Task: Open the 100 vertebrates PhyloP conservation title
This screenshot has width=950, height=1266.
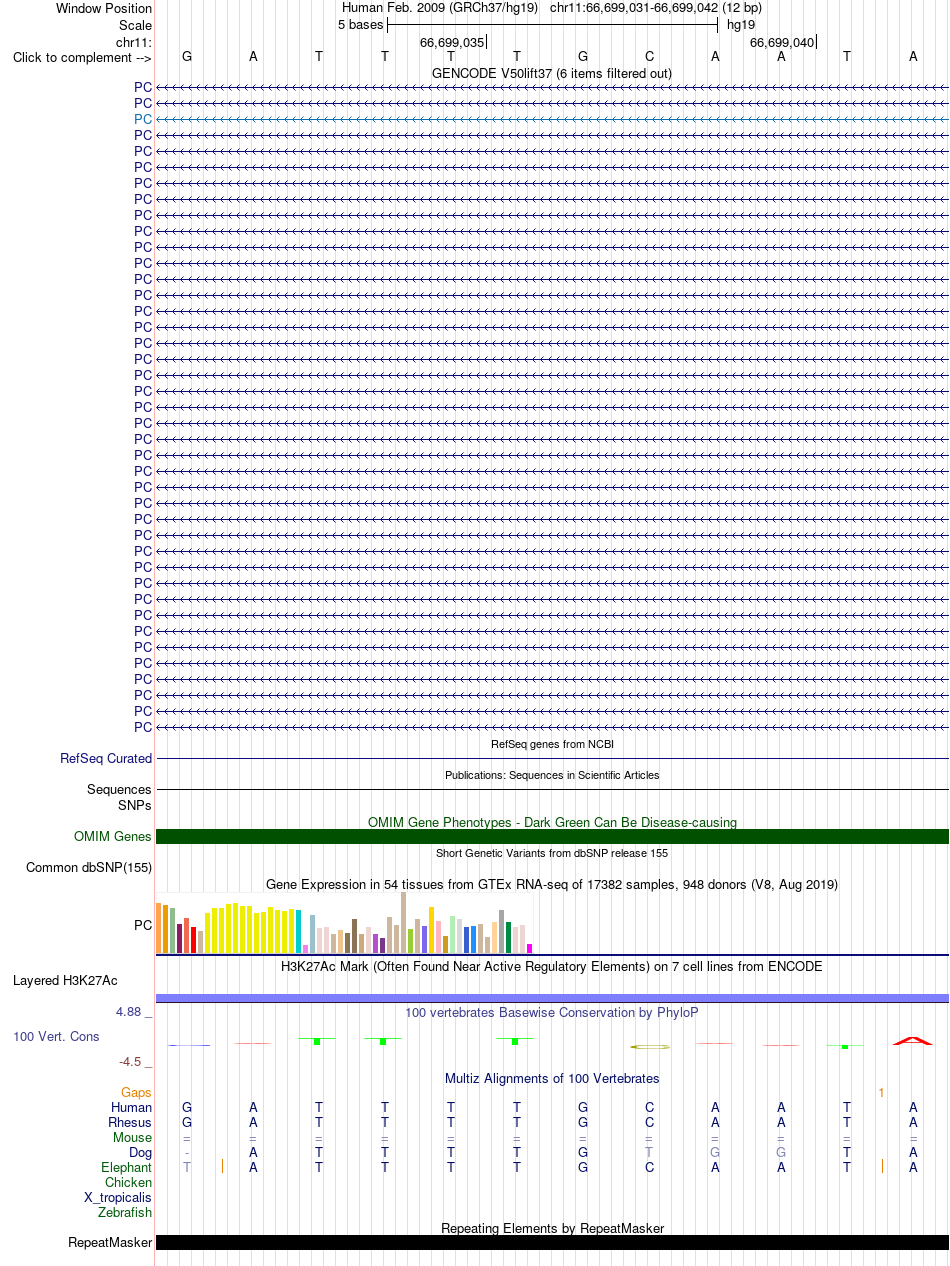Action: point(552,1012)
